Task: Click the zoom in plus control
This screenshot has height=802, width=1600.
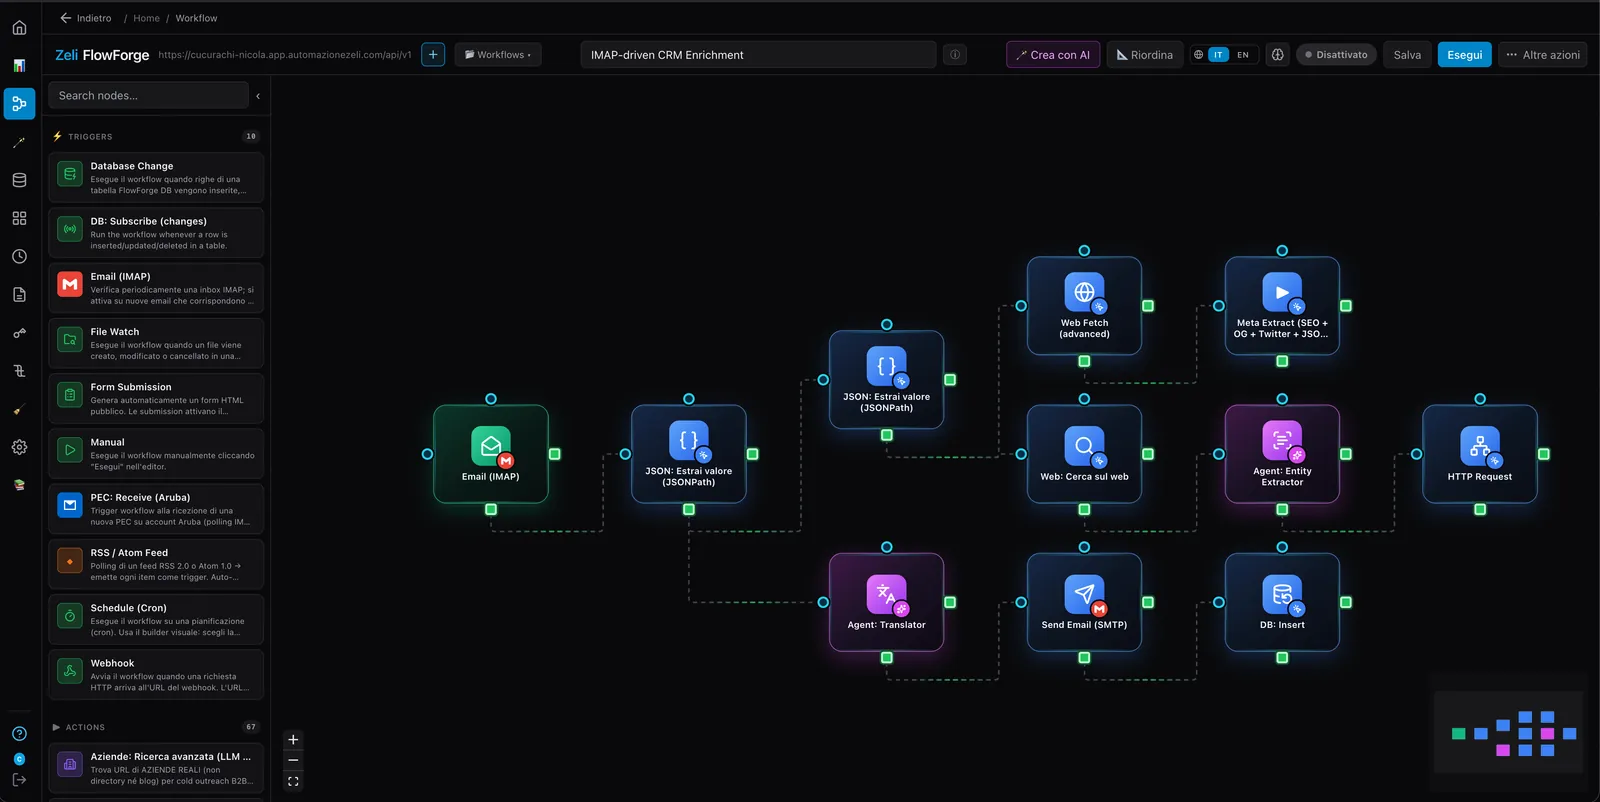Action: tap(293, 740)
